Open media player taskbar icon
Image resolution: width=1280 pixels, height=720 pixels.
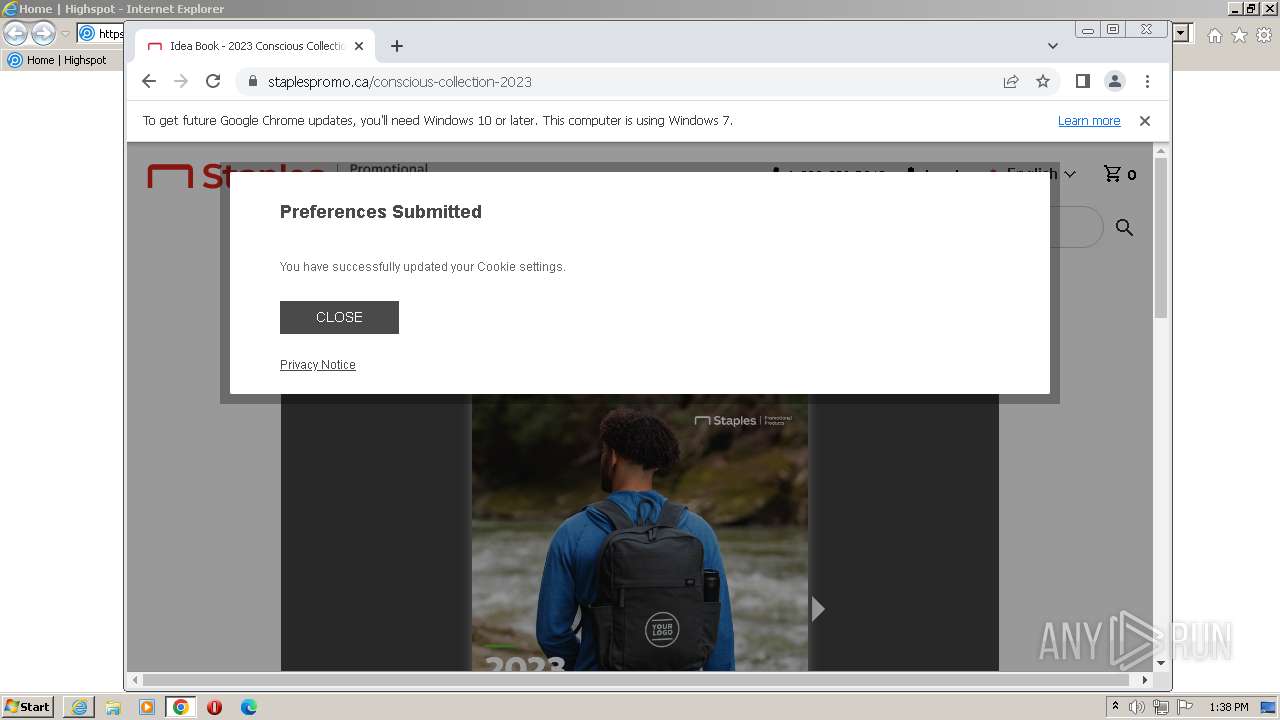click(147, 707)
